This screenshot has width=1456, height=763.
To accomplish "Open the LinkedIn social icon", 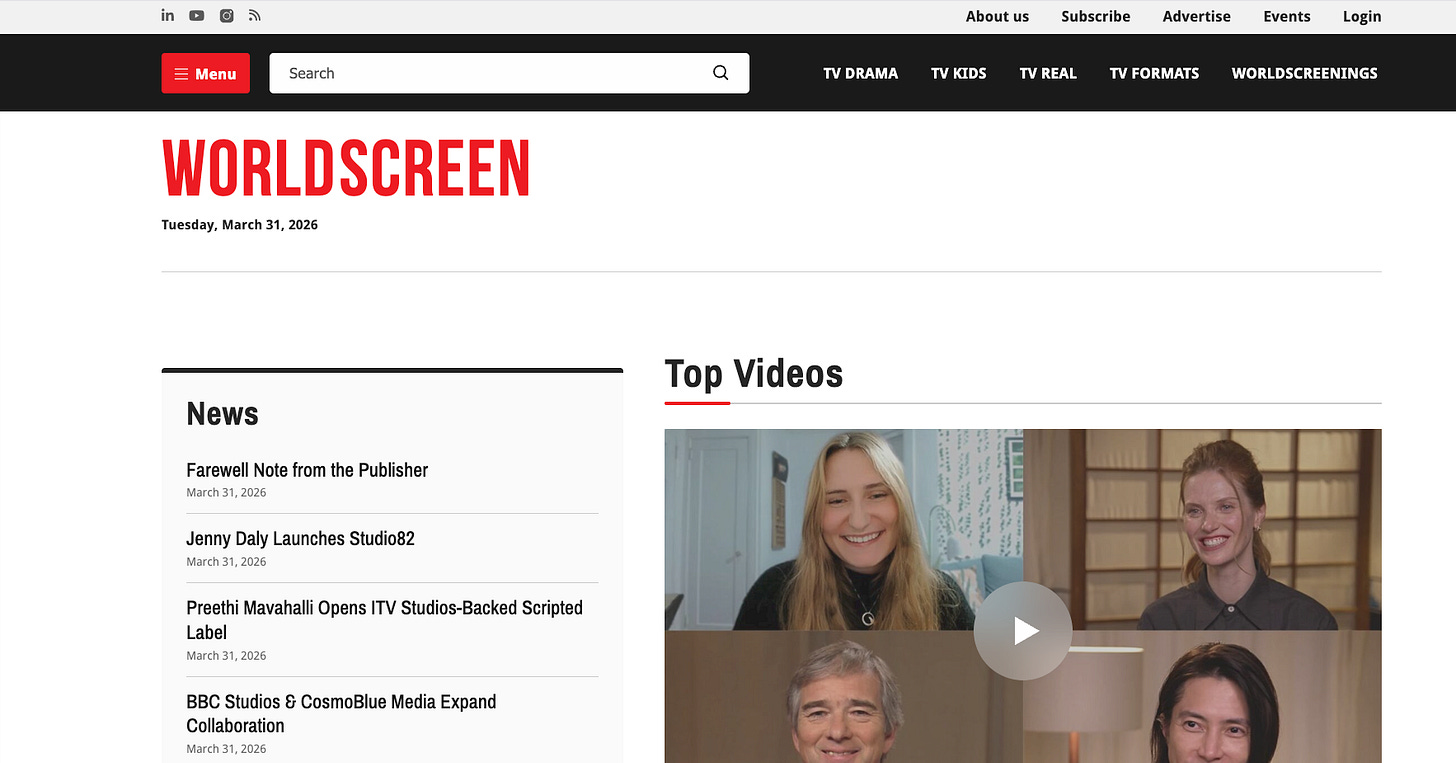I will pos(168,15).
